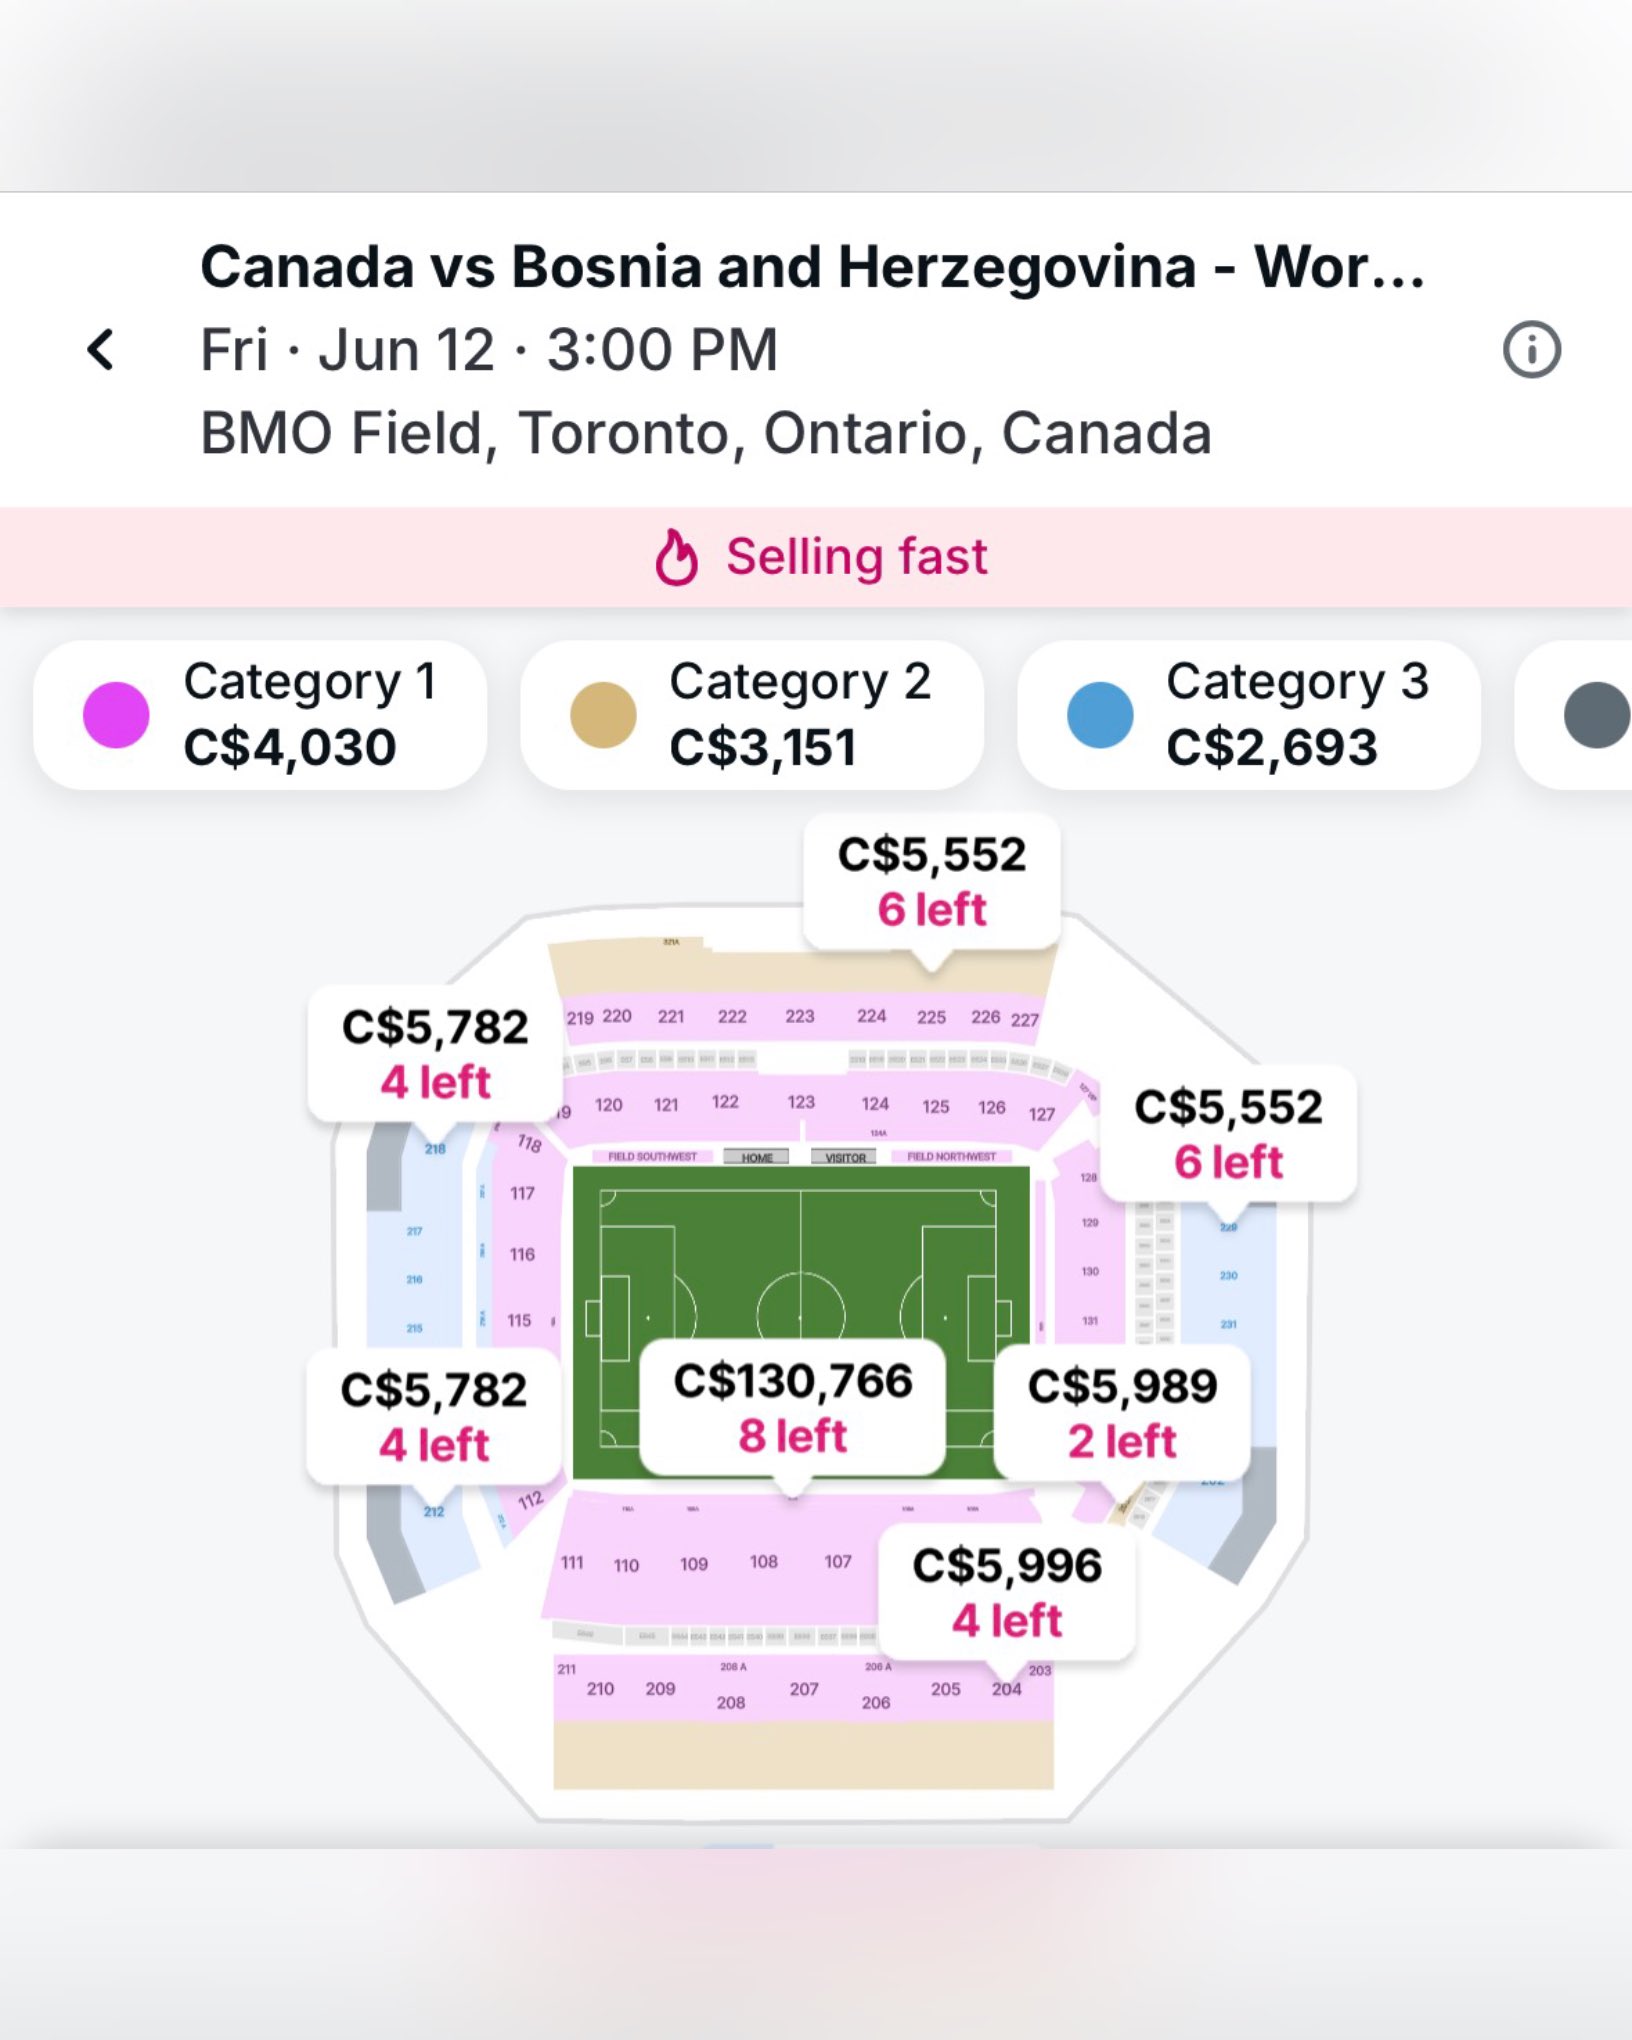The image size is (1632, 2040).
Task: Choose the C$5,552 bubble above section 225
Action: pos(932,881)
